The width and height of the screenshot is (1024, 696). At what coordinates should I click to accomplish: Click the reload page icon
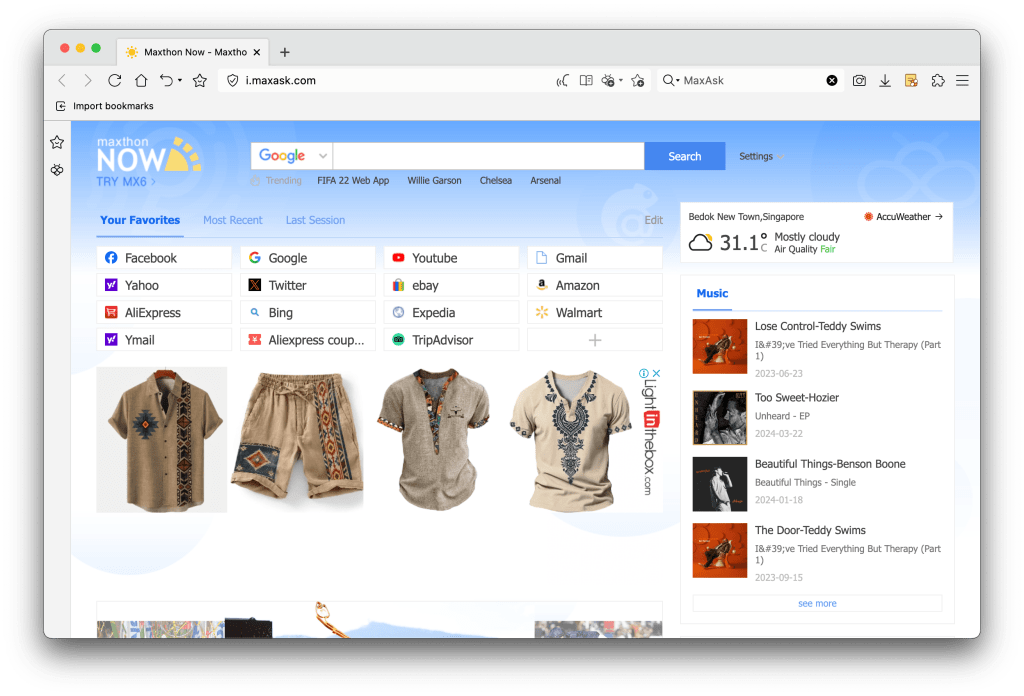click(x=115, y=80)
